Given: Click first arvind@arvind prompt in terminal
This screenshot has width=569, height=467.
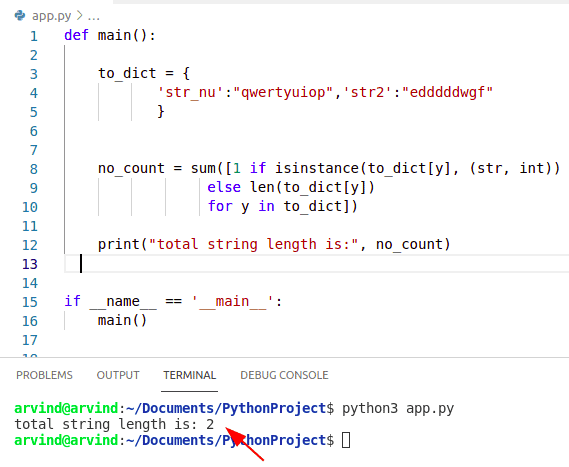Looking at the screenshot, I should click(x=66, y=408).
